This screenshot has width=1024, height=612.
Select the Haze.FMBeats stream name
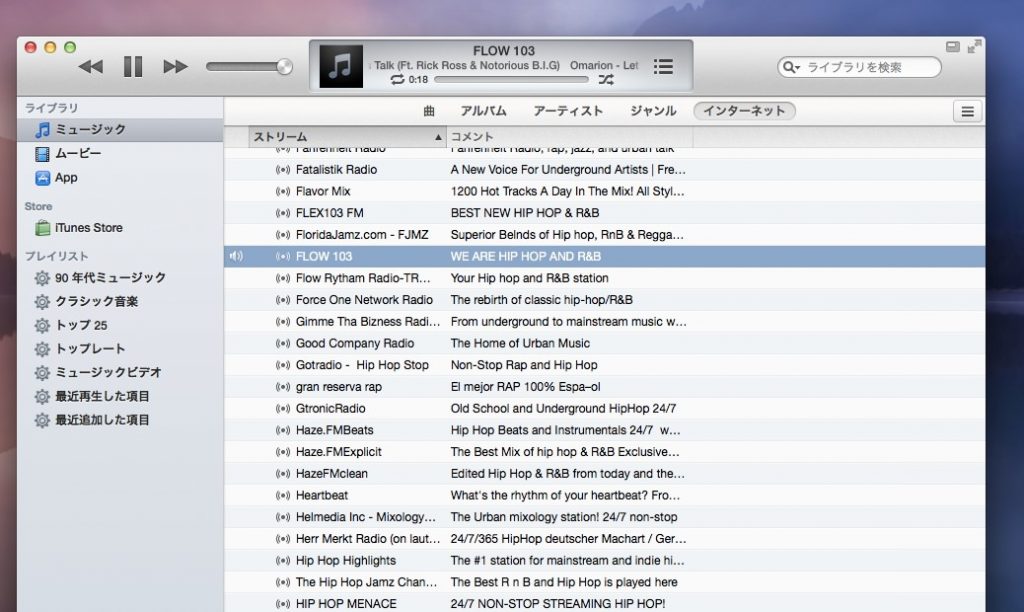pos(334,430)
